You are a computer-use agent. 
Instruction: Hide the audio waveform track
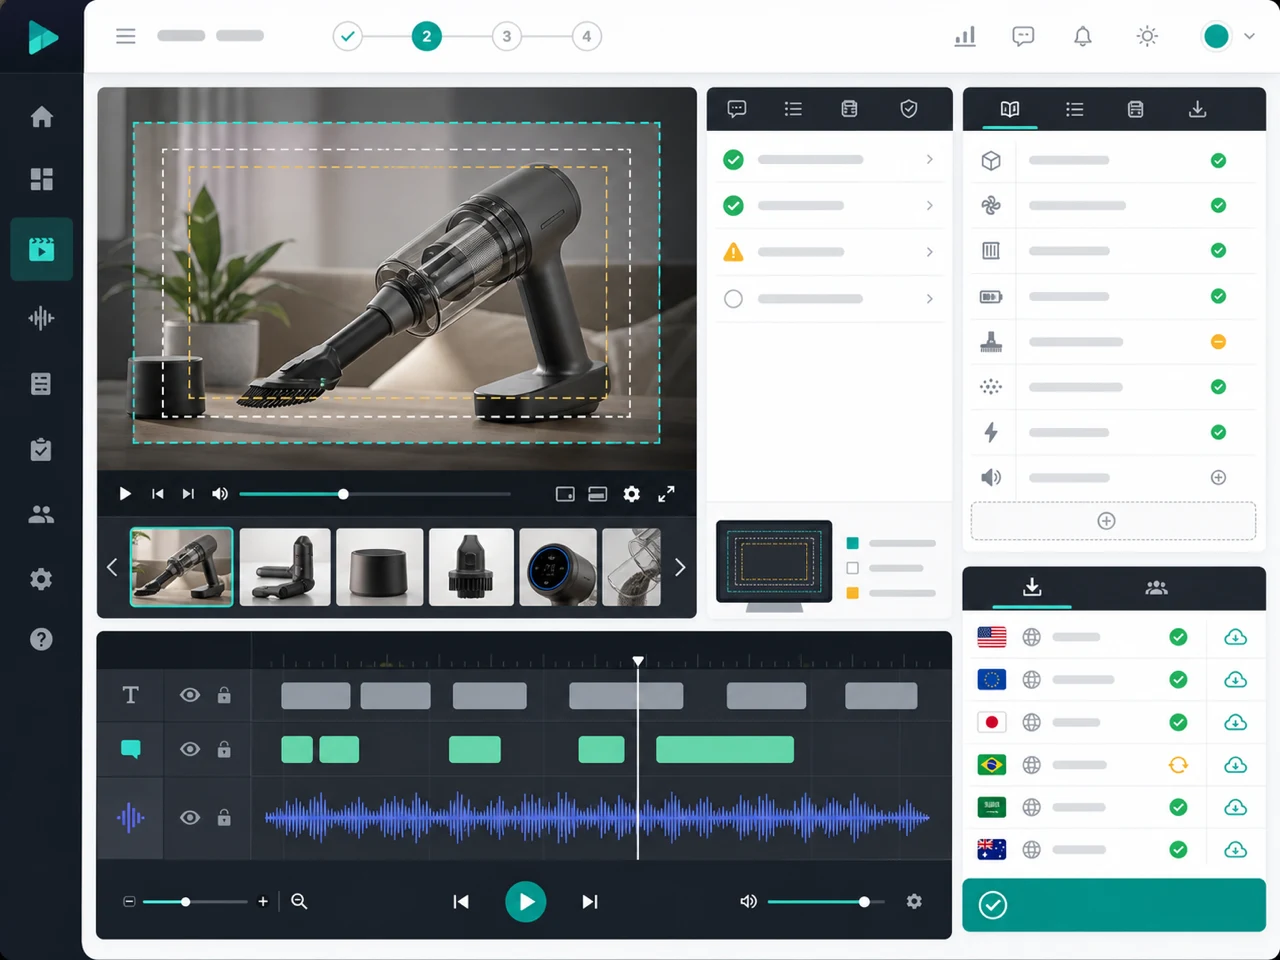(x=190, y=818)
